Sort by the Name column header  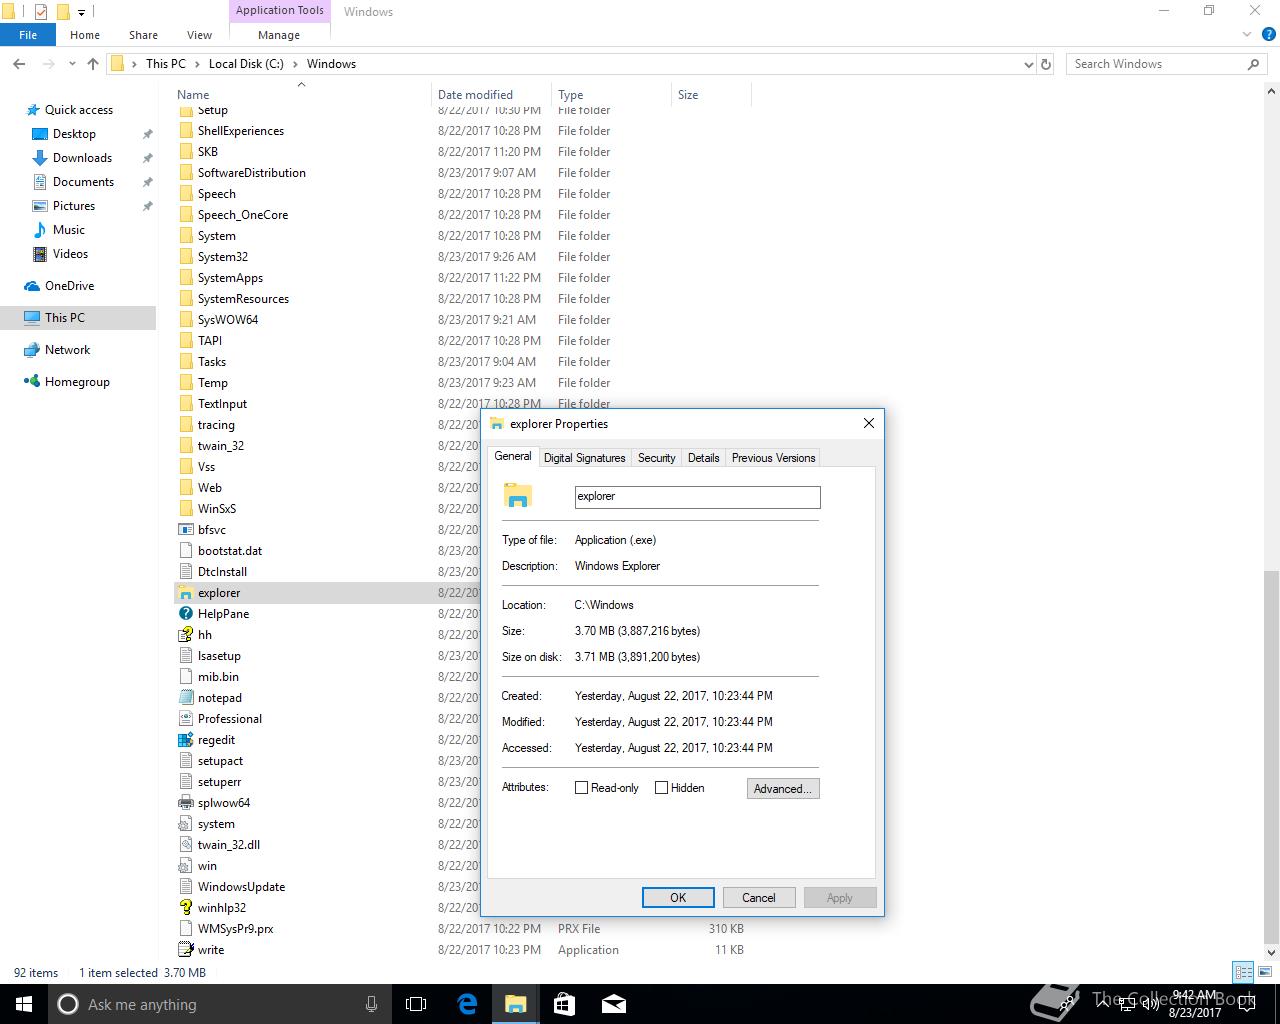[300, 95]
